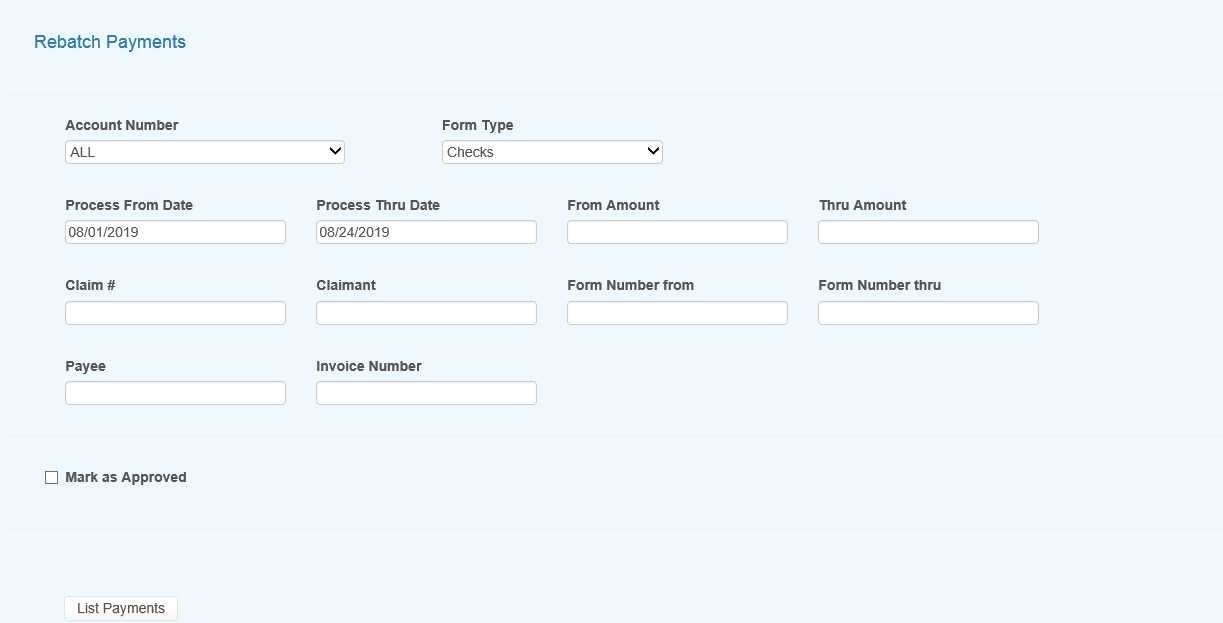Enable the Mark as Approved checkbox

[52, 478]
